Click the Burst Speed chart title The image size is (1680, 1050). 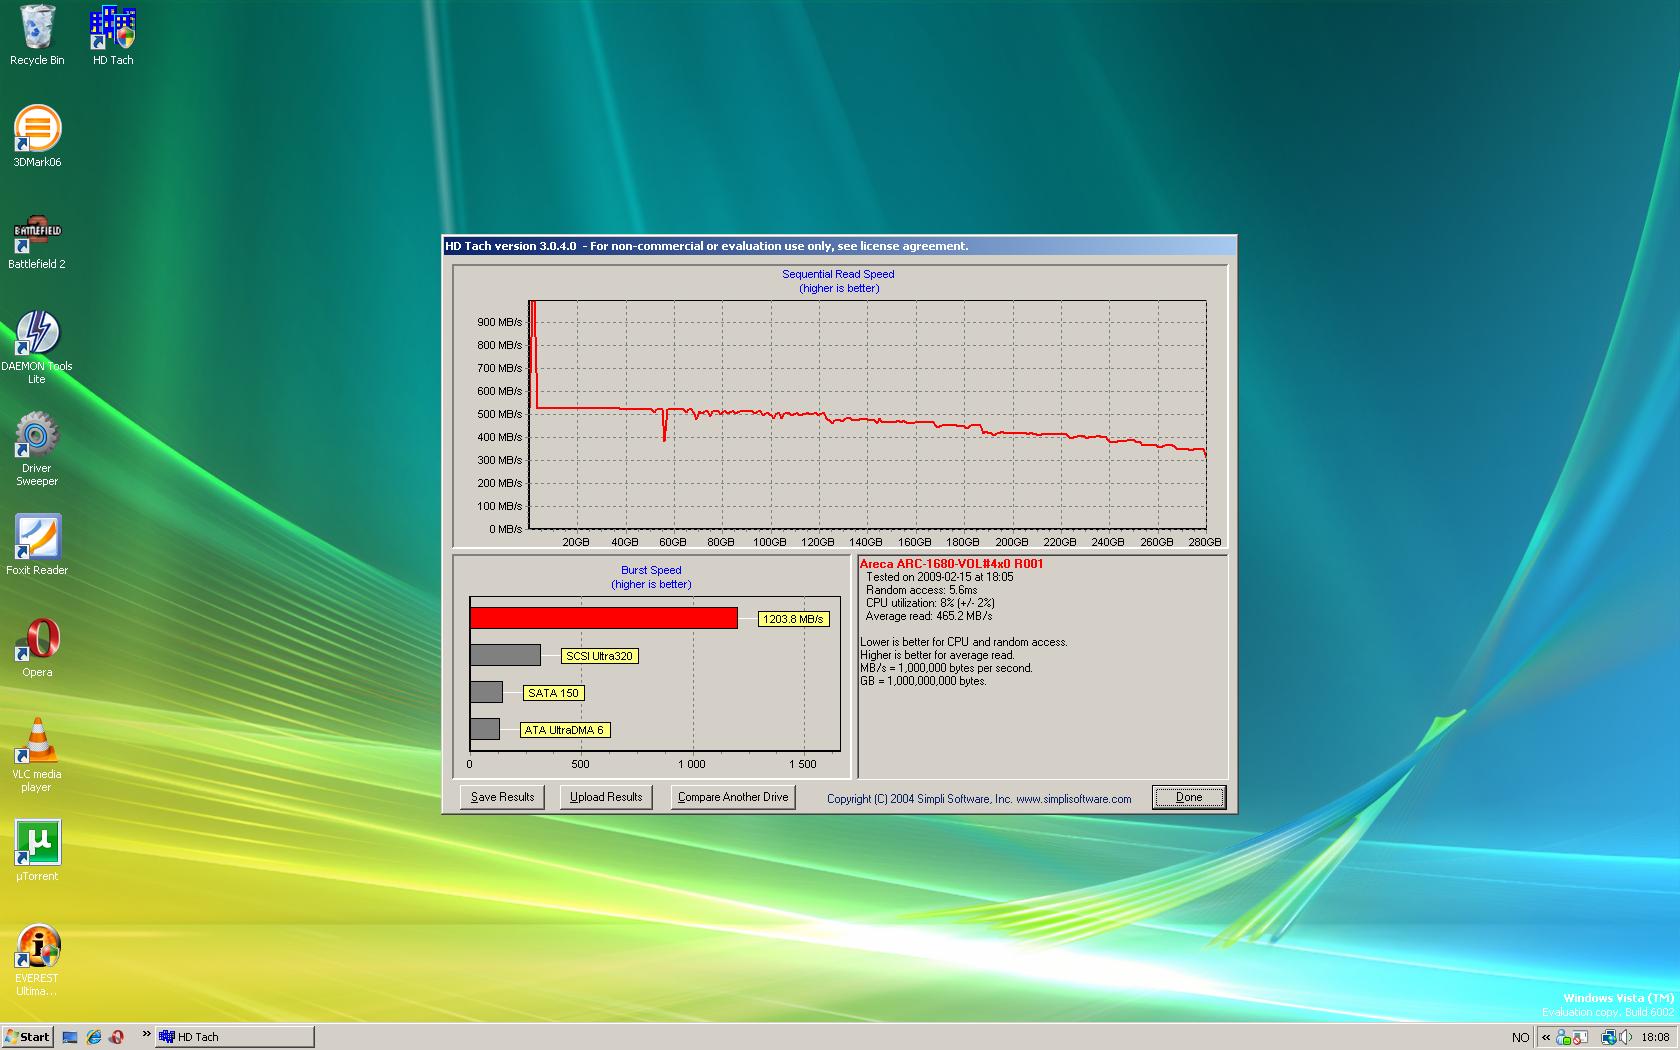pyautogui.click(x=651, y=570)
